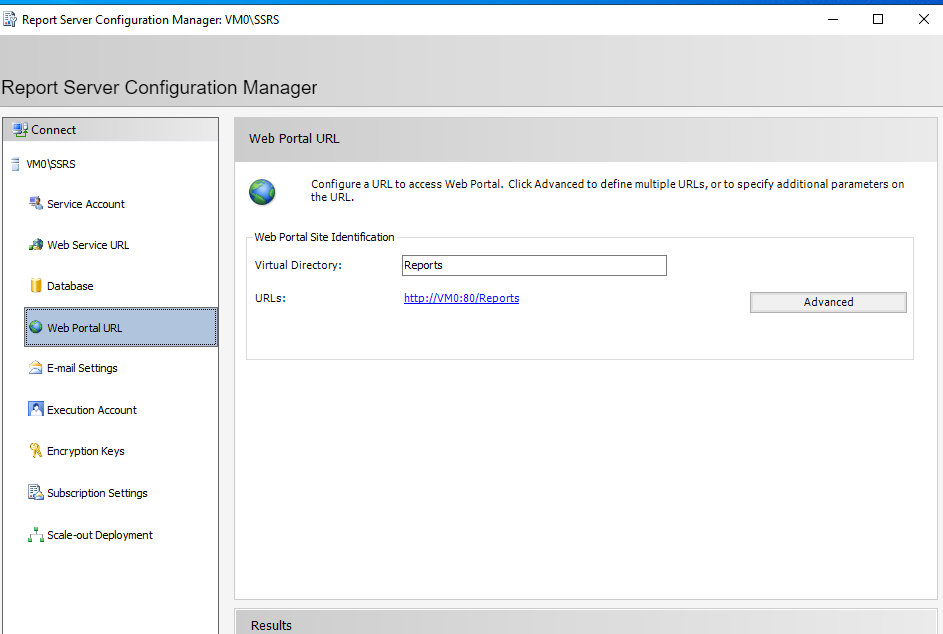Screen dimensions: 943x634
Task: Click the Encryption Keys icon
Action: click(36, 450)
